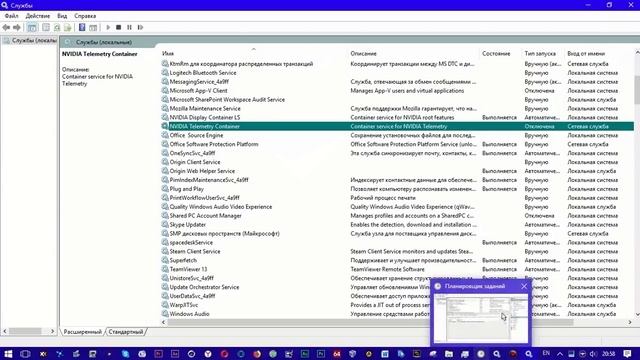Open Help using the blue book icon
The image size is (640, 360).
pyautogui.click(x=82, y=27)
